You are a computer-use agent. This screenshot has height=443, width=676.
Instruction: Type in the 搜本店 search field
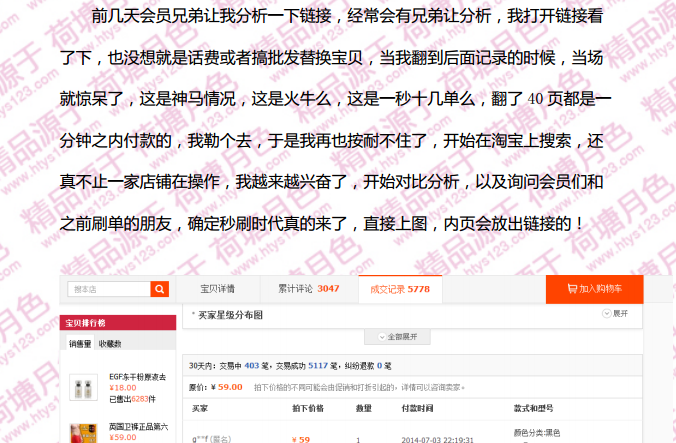click(x=109, y=289)
